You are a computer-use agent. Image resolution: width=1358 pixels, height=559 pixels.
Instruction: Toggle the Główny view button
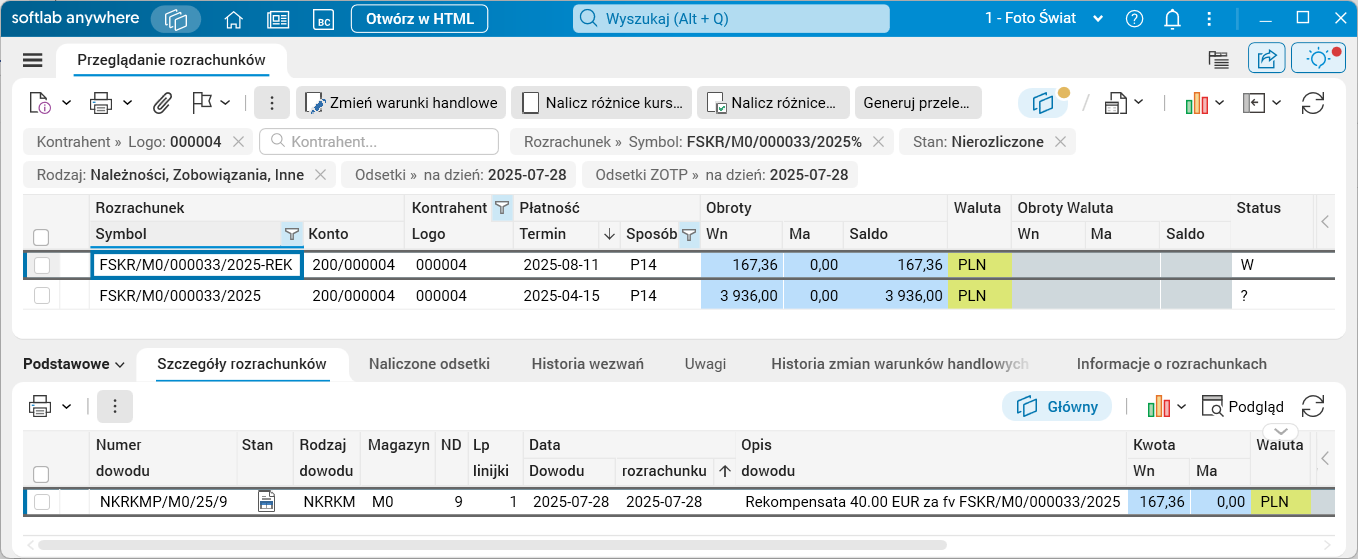click(x=1057, y=406)
